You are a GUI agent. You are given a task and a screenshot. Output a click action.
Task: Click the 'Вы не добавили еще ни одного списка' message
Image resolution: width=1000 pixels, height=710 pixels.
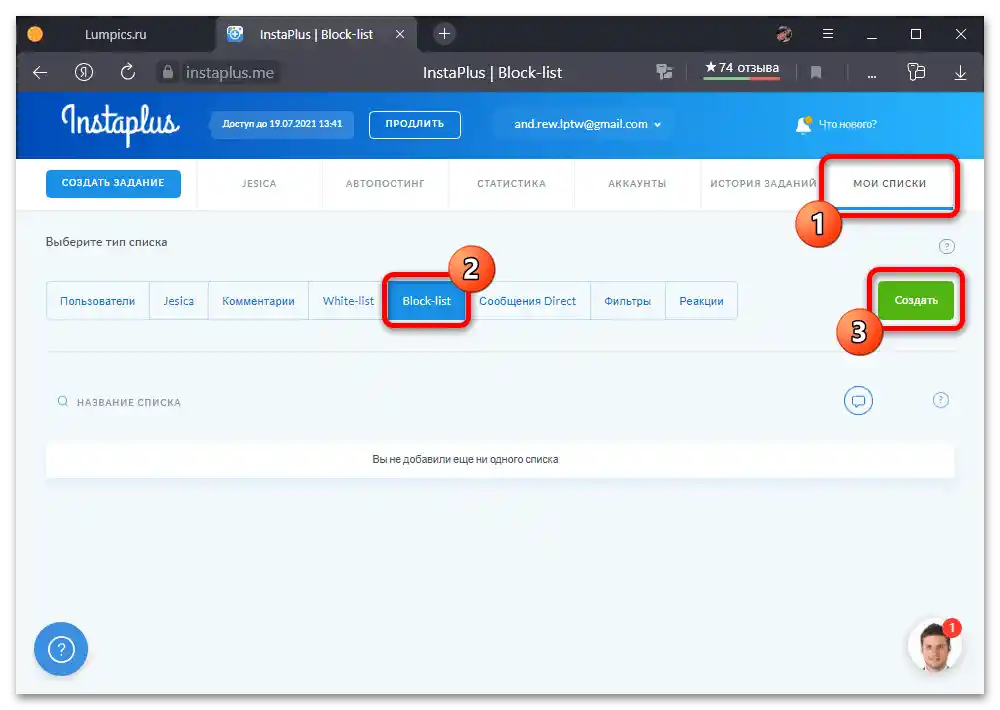coord(465,459)
